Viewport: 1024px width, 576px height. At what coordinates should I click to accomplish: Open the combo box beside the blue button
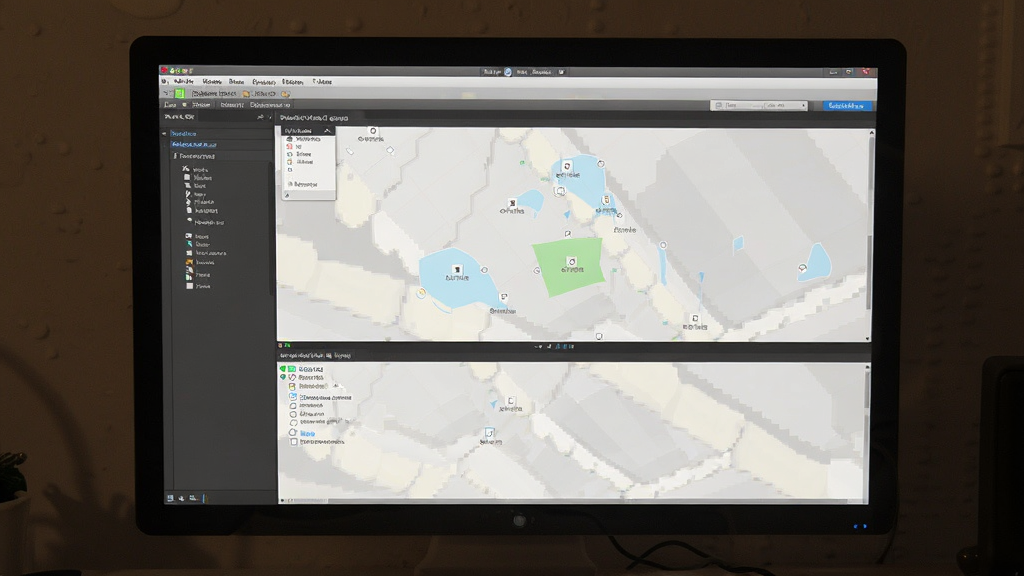[x=759, y=105]
